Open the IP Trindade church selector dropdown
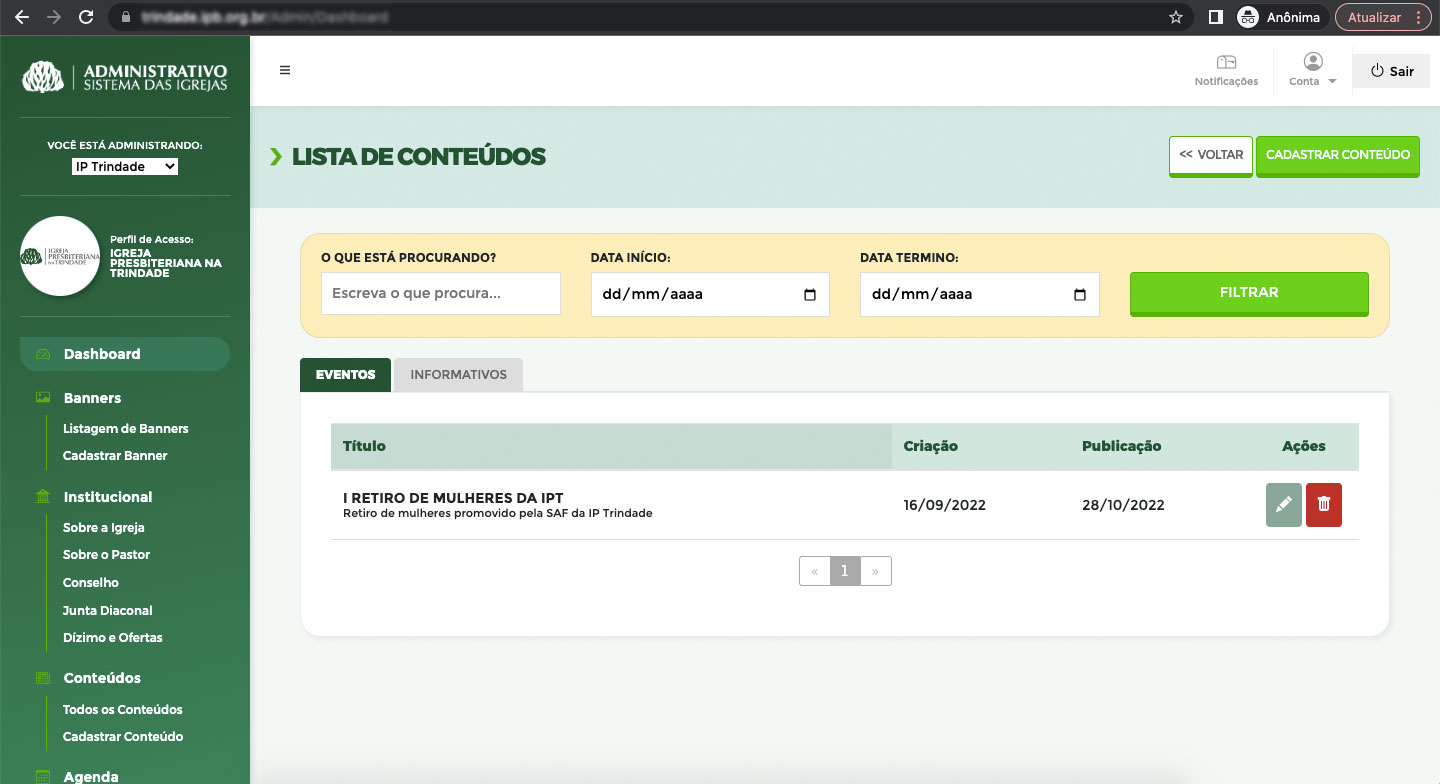Image resolution: width=1440 pixels, height=784 pixels. 125,167
